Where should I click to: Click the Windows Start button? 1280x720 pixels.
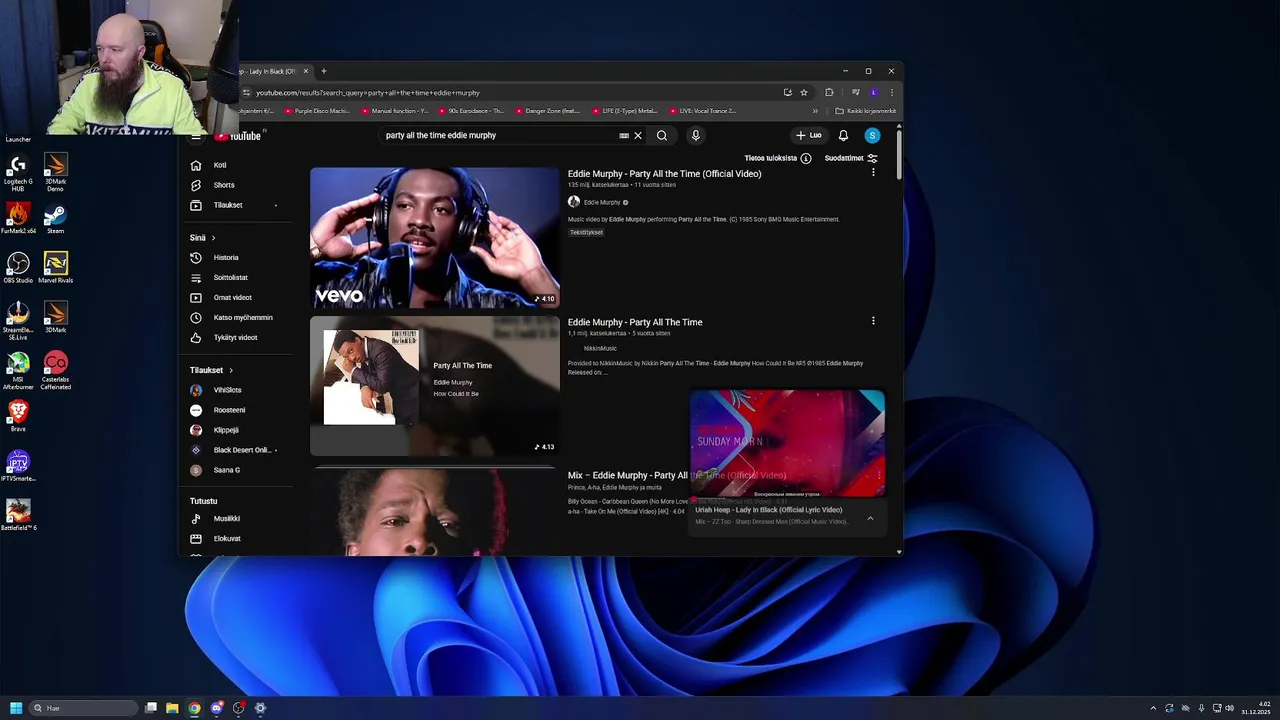(16, 708)
